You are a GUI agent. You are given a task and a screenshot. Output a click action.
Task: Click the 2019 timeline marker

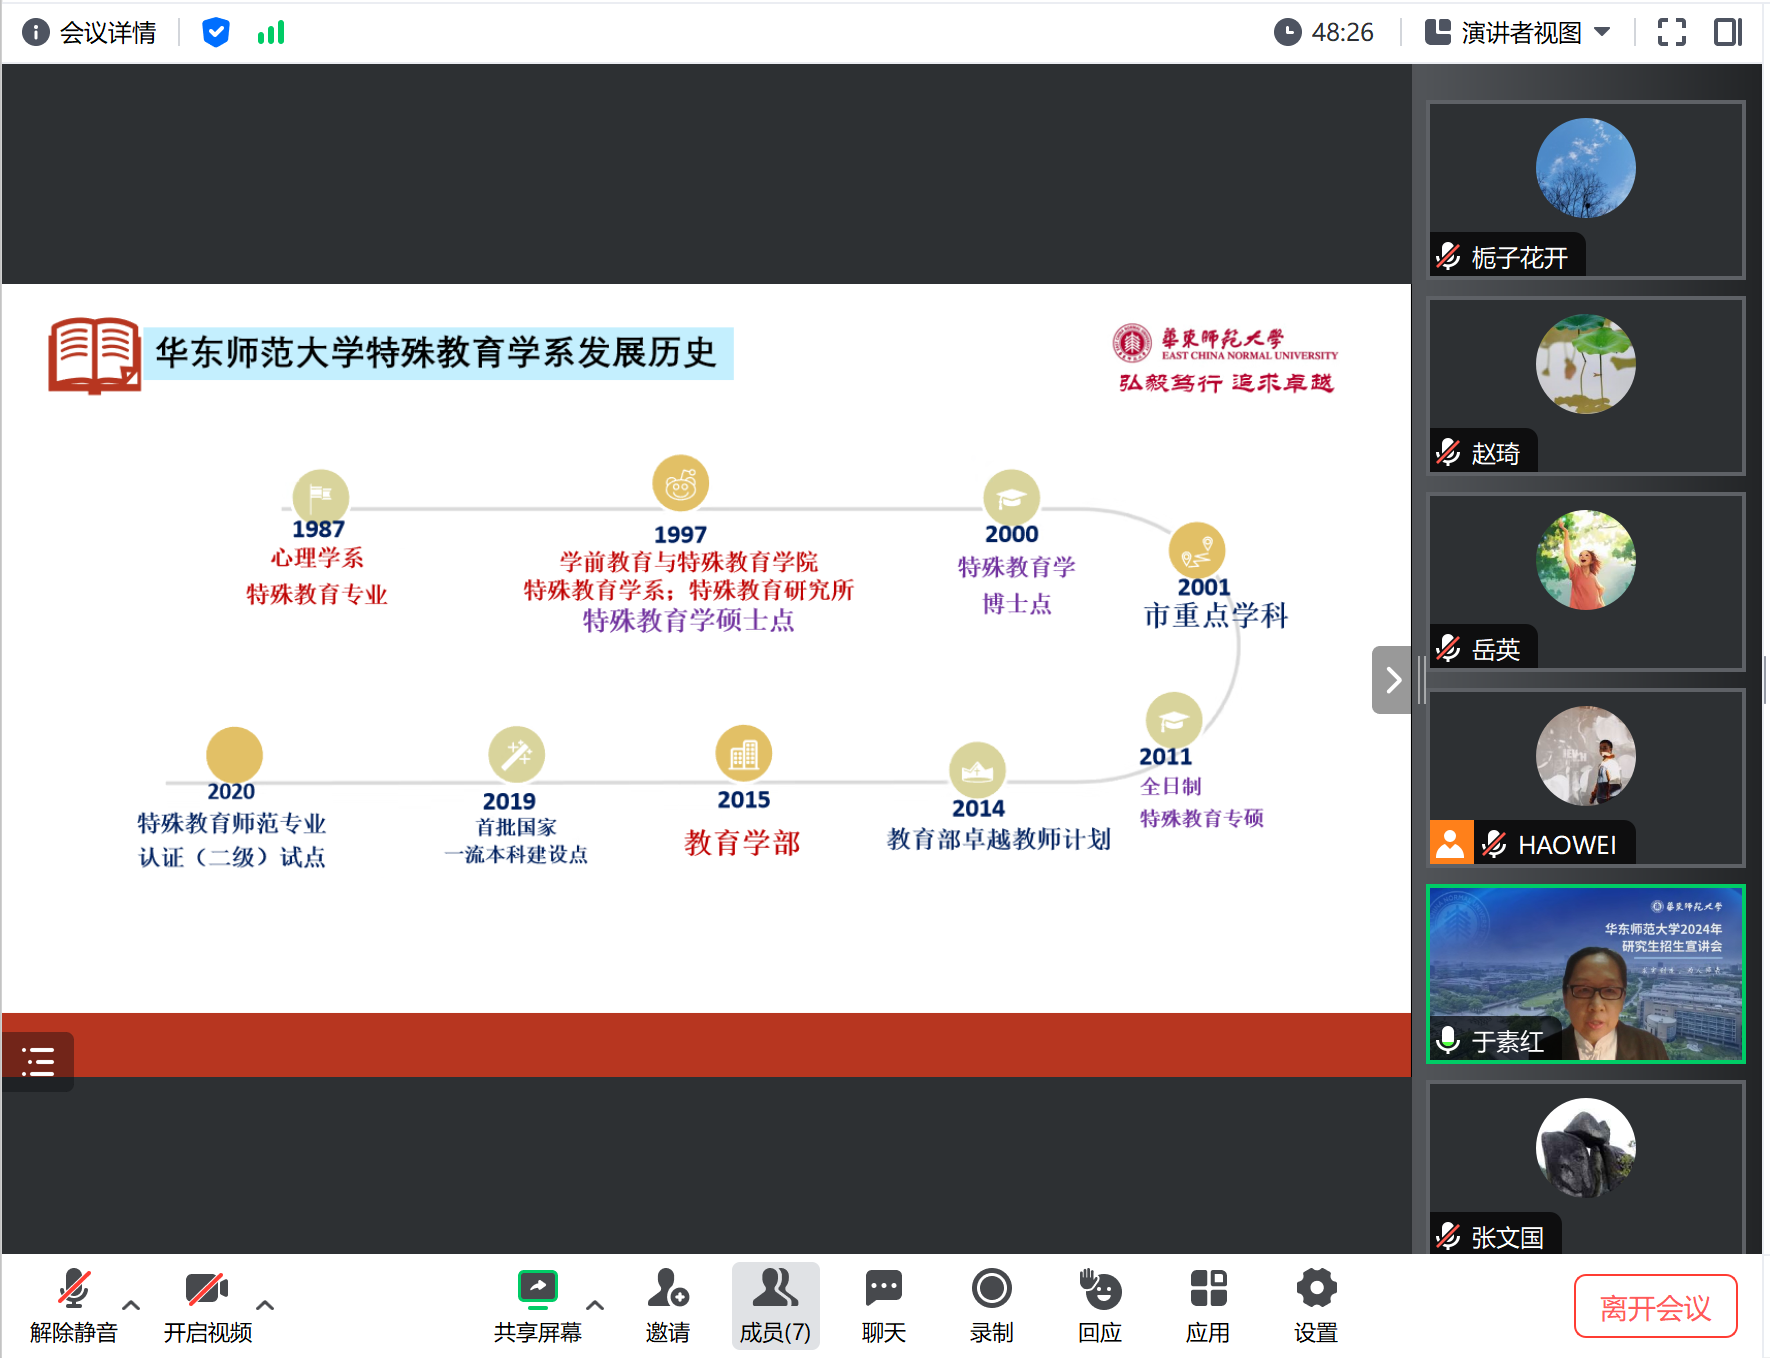click(x=516, y=754)
